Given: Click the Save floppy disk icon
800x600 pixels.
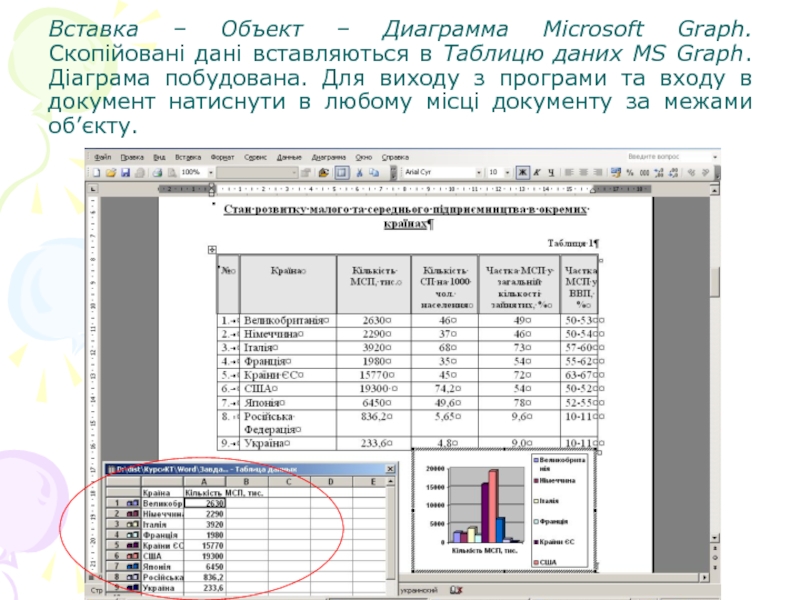Looking at the screenshot, I should [125, 173].
